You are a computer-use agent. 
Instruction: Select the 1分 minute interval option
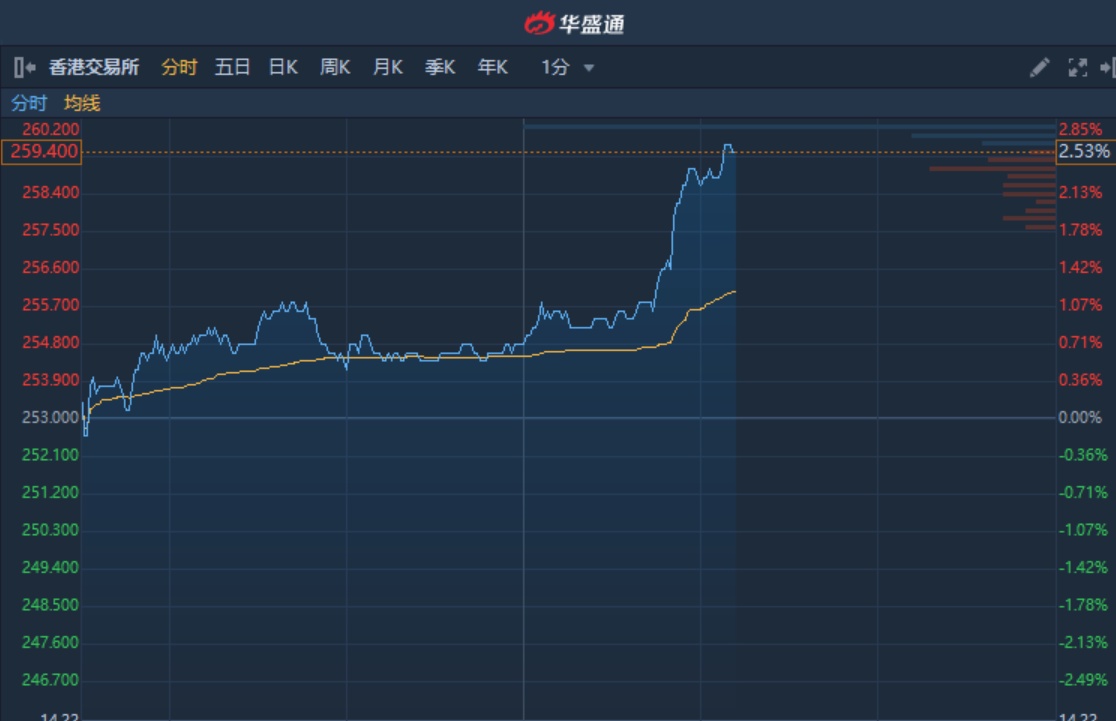(x=555, y=67)
